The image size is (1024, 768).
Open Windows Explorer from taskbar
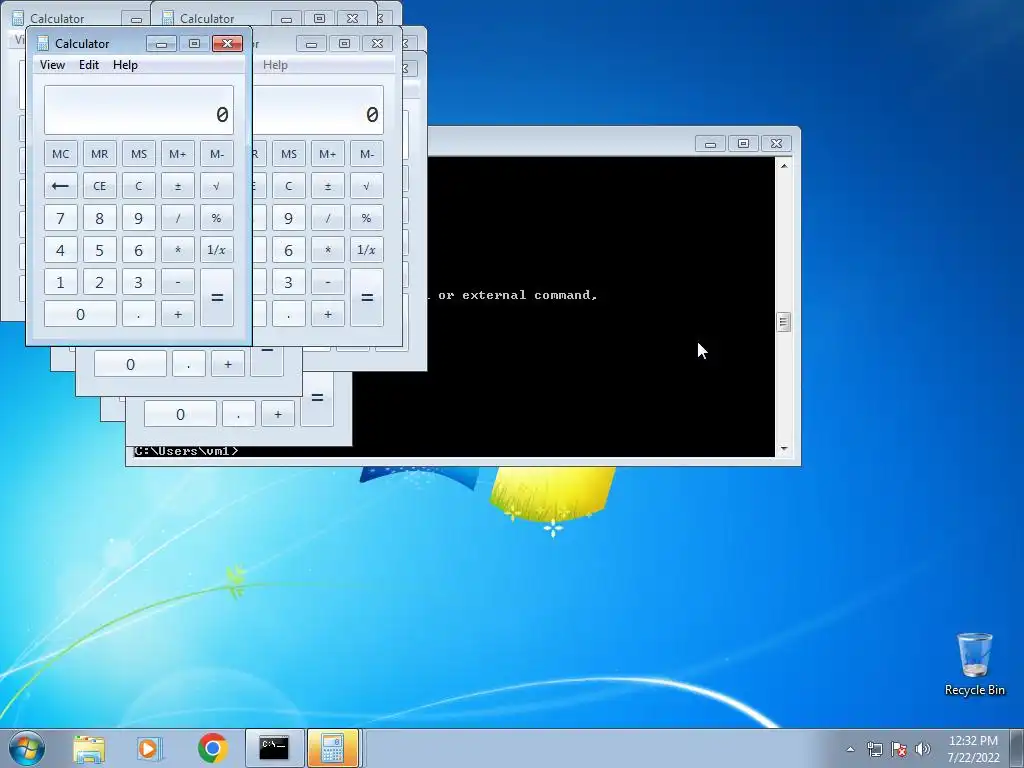click(89, 748)
